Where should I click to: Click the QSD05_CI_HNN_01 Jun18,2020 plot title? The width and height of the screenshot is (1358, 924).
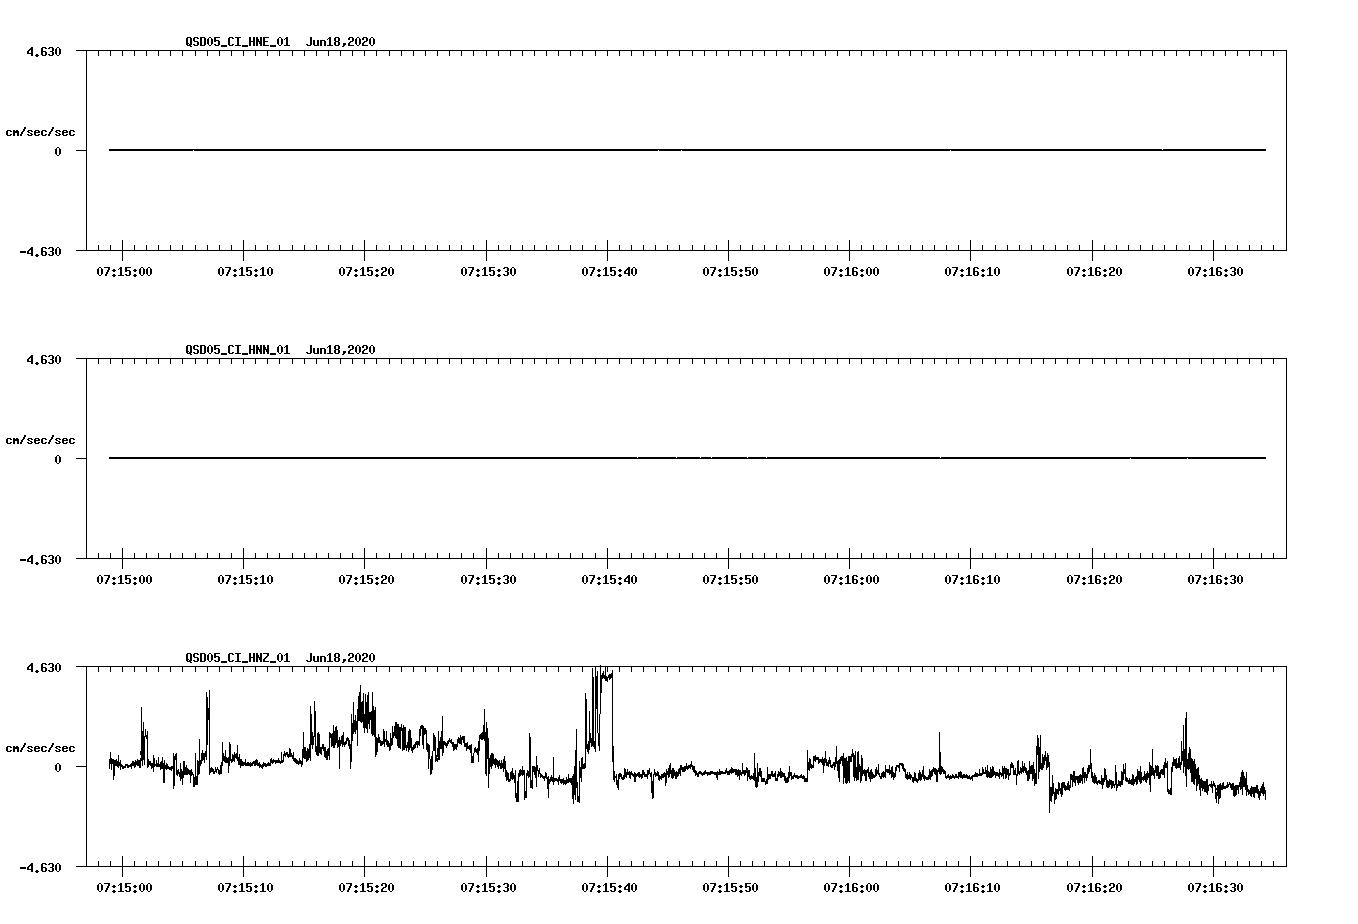(280, 350)
